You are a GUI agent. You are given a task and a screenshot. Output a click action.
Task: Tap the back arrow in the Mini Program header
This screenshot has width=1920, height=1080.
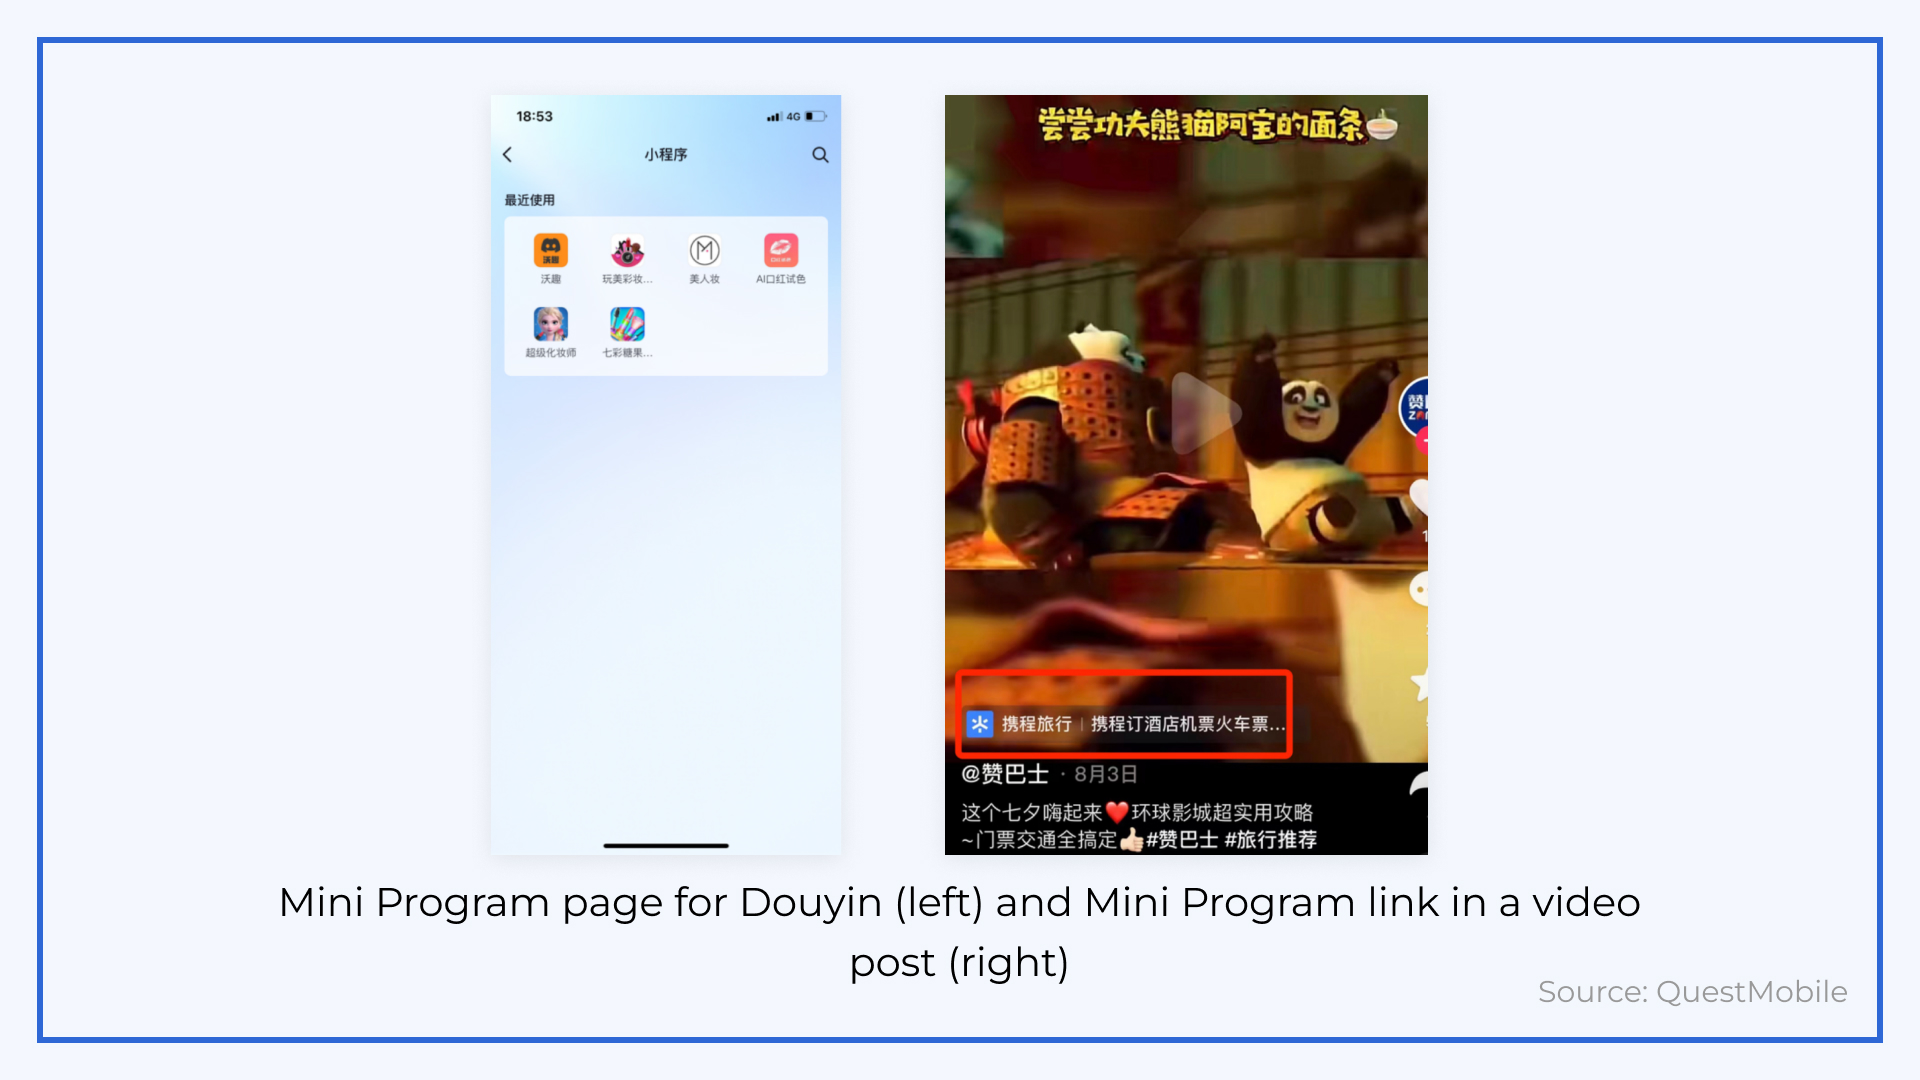507,154
